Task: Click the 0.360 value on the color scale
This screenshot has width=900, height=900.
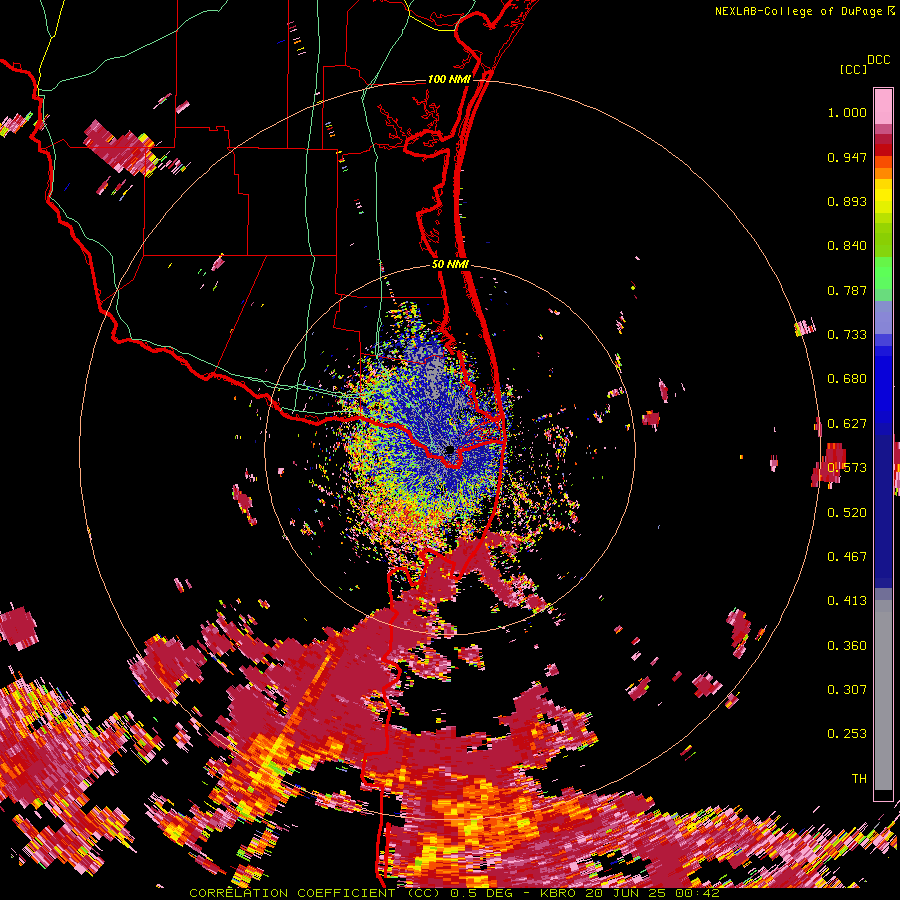Action: 847,646
